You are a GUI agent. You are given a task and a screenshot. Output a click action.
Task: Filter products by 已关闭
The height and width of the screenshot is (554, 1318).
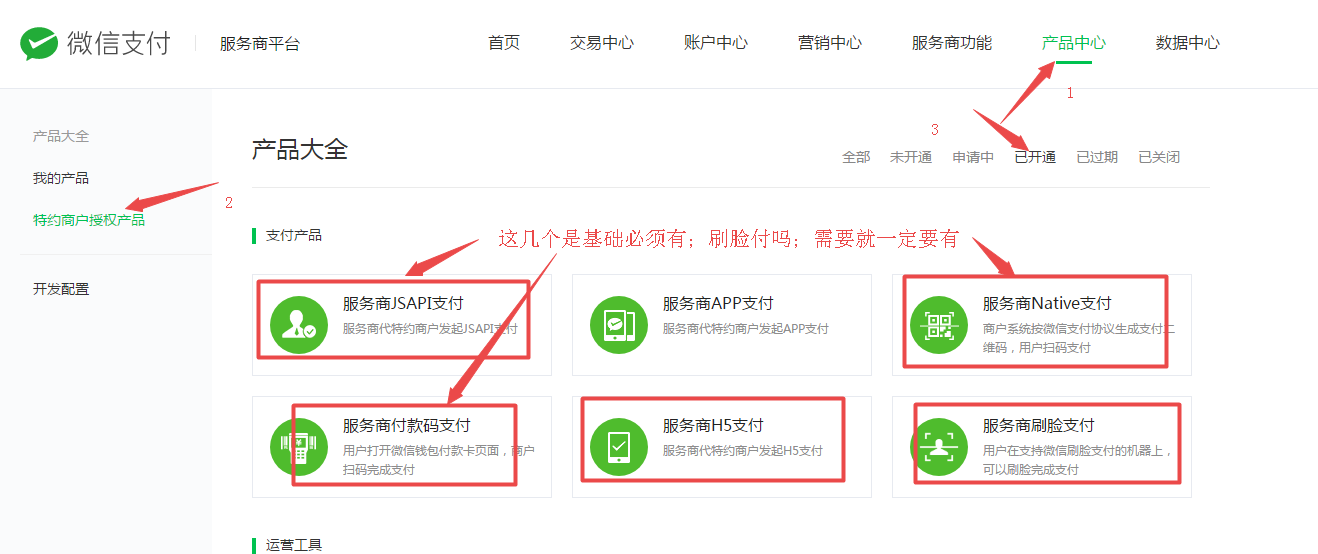point(1159,157)
